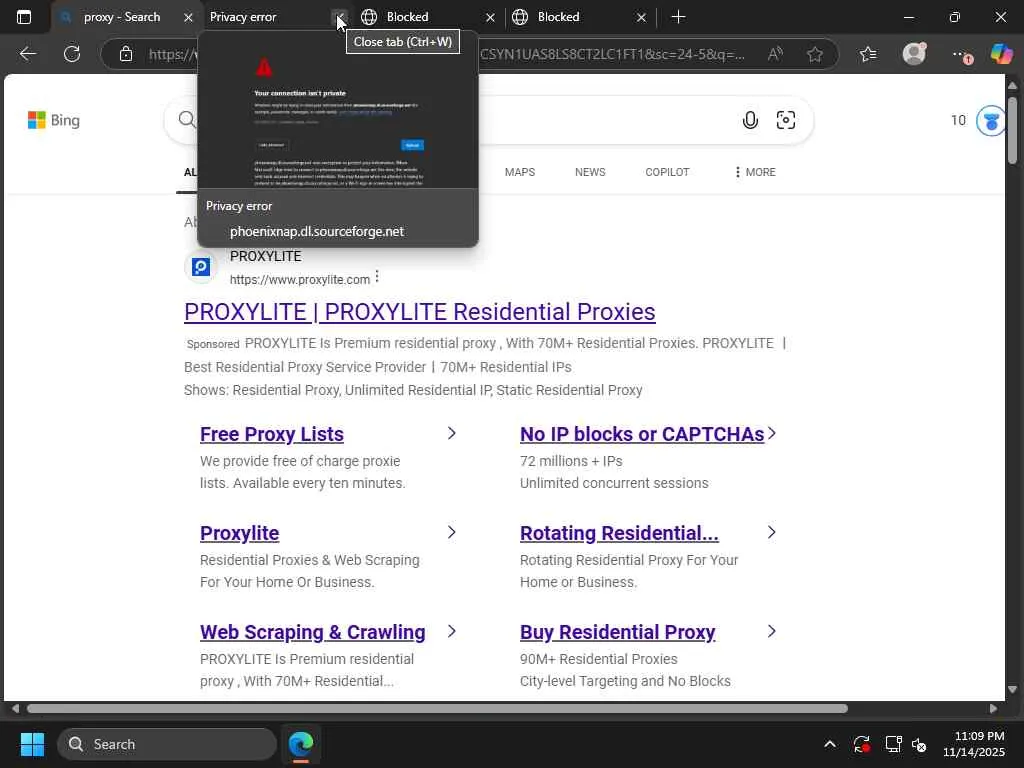Click the vertical scrollbar thumb
This screenshot has height=768, width=1024.
[1012, 131]
